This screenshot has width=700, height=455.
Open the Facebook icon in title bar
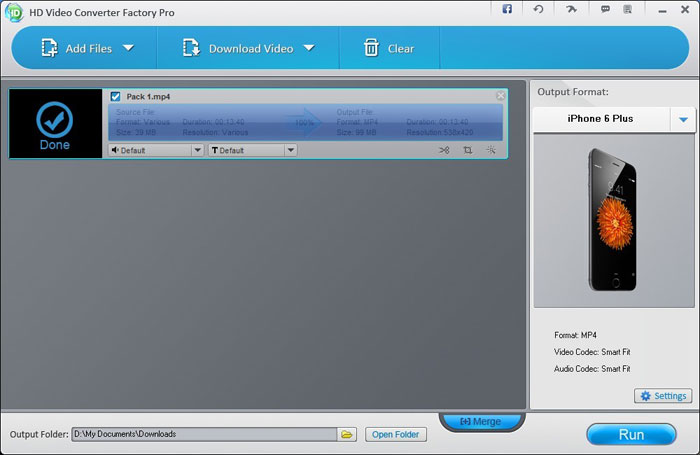pyautogui.click(x=507, y=9)
